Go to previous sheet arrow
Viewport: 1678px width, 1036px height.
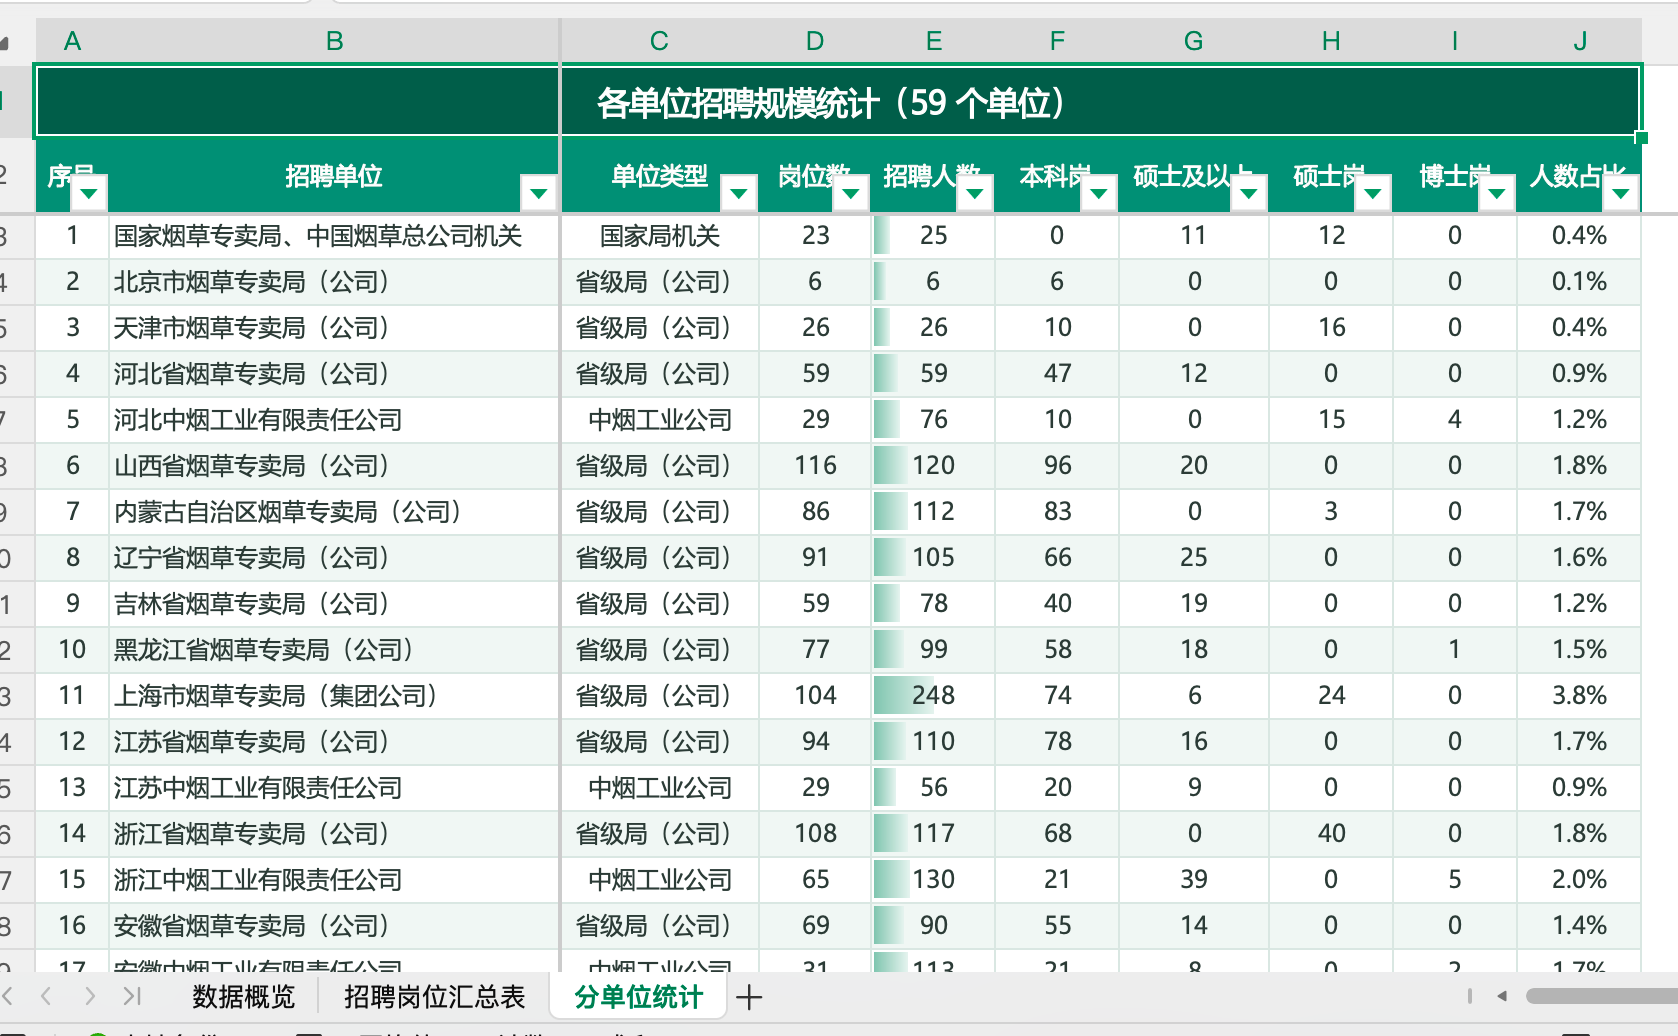tap(46, 996)
